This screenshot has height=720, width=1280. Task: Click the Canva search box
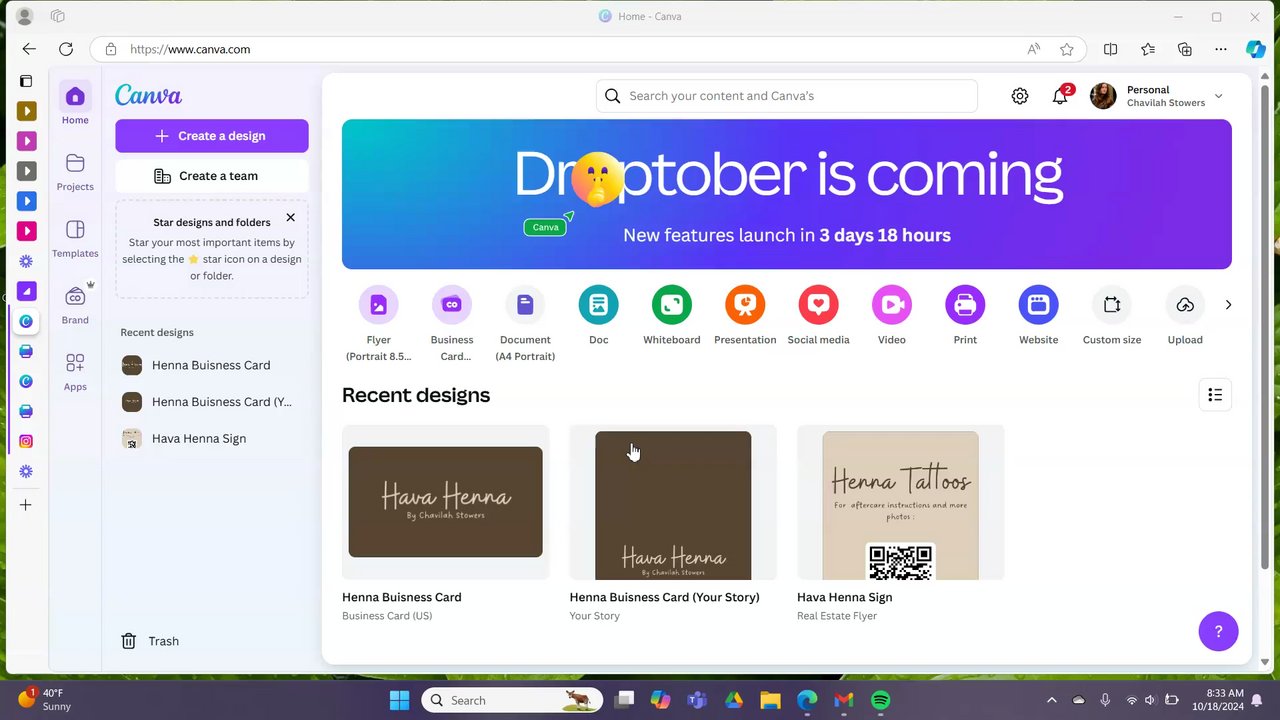tap(787, 96)
